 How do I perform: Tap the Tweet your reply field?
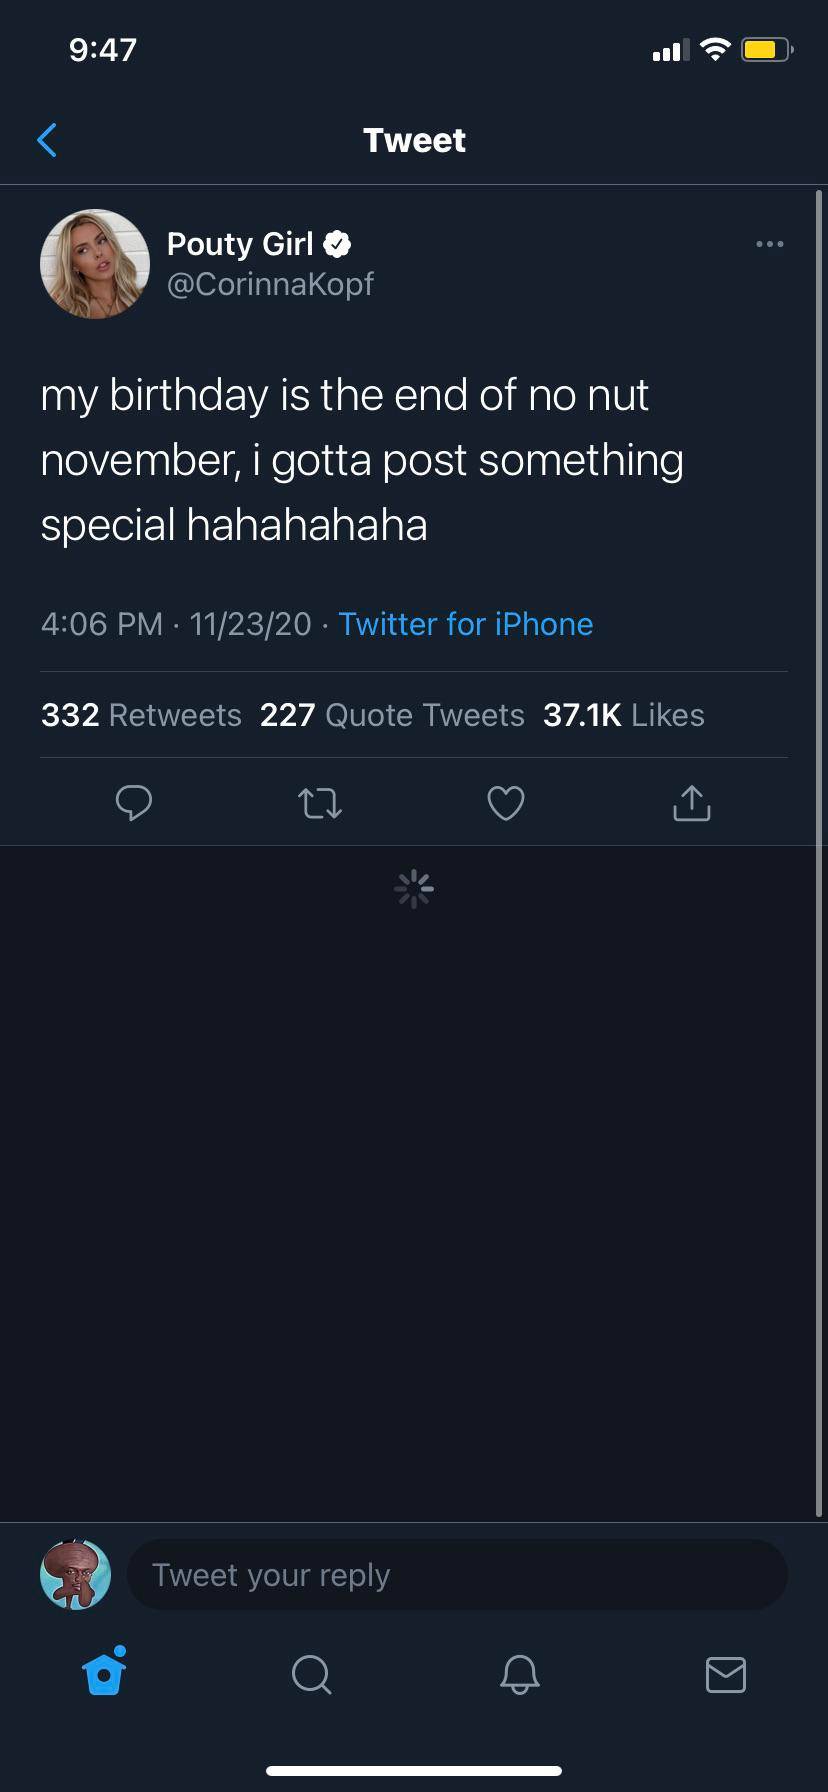(x=457, y=1575)
